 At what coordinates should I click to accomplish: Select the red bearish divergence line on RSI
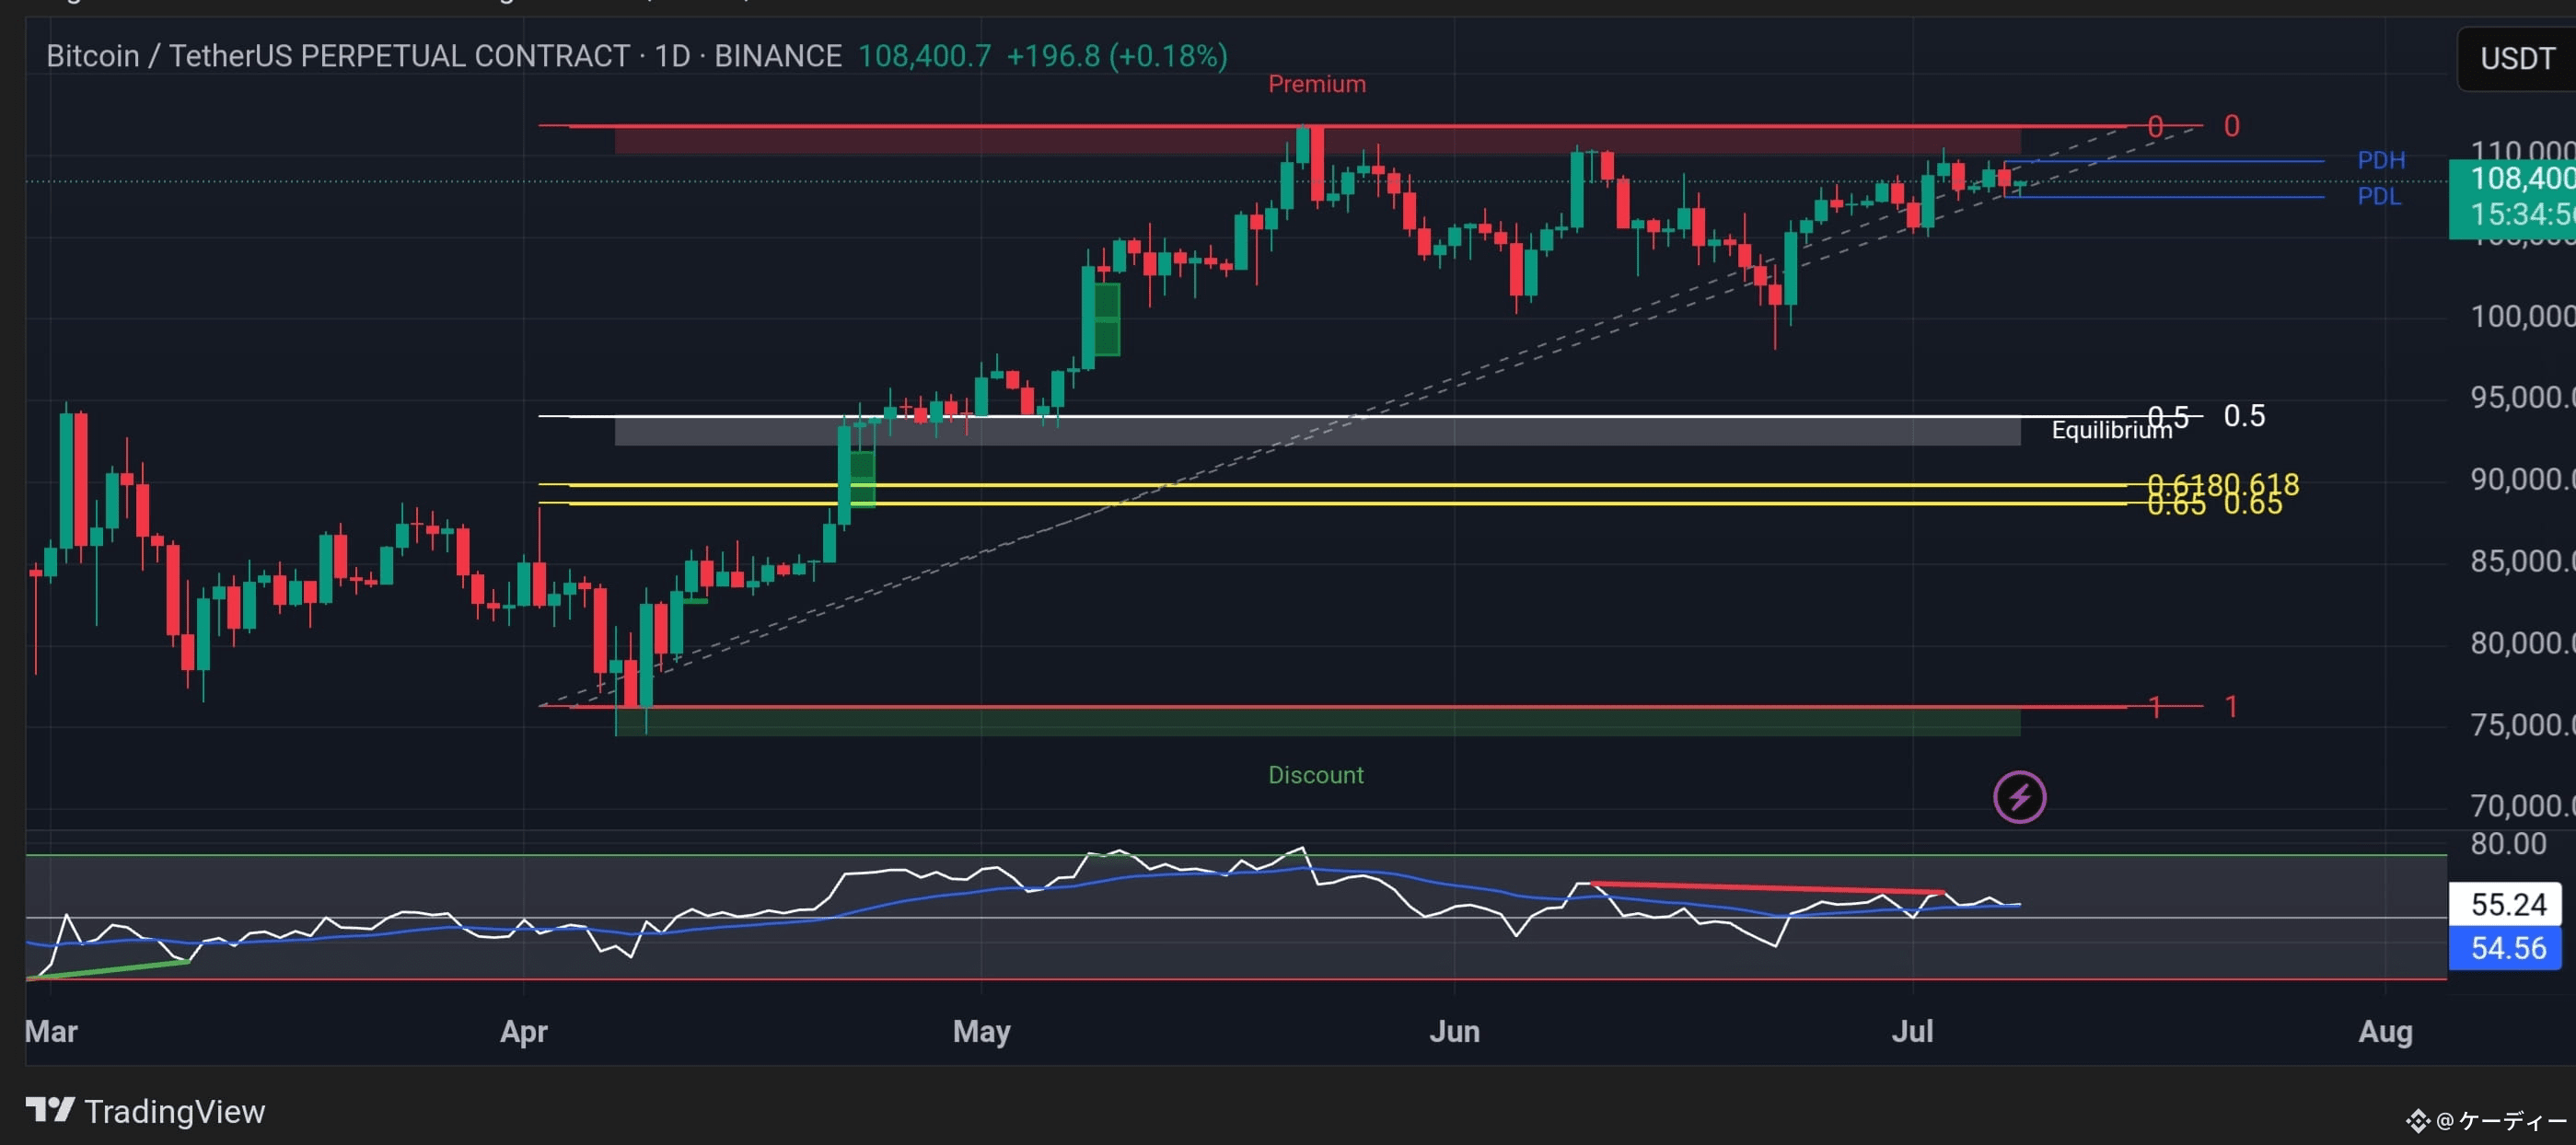[x=1766, y=887]
